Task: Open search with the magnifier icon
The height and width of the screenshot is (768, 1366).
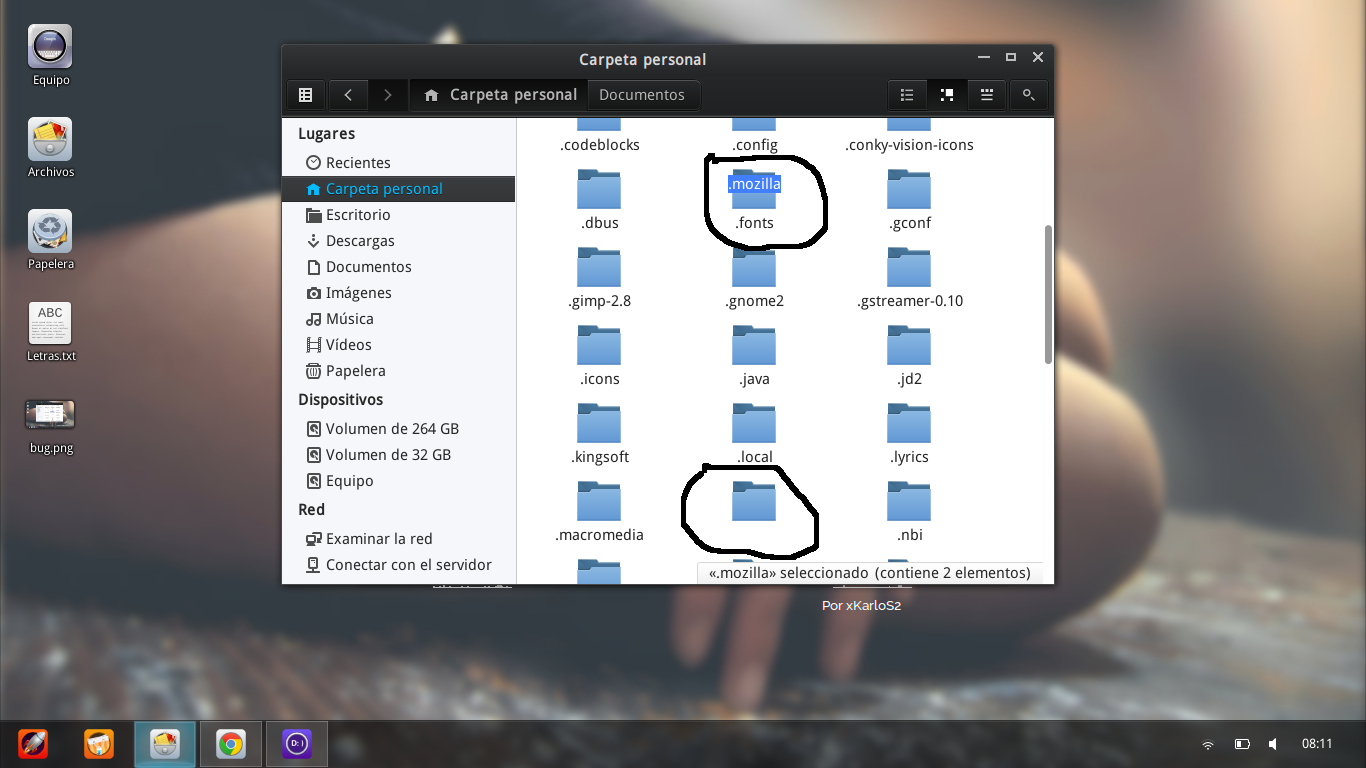Action: pos(1028,95)
